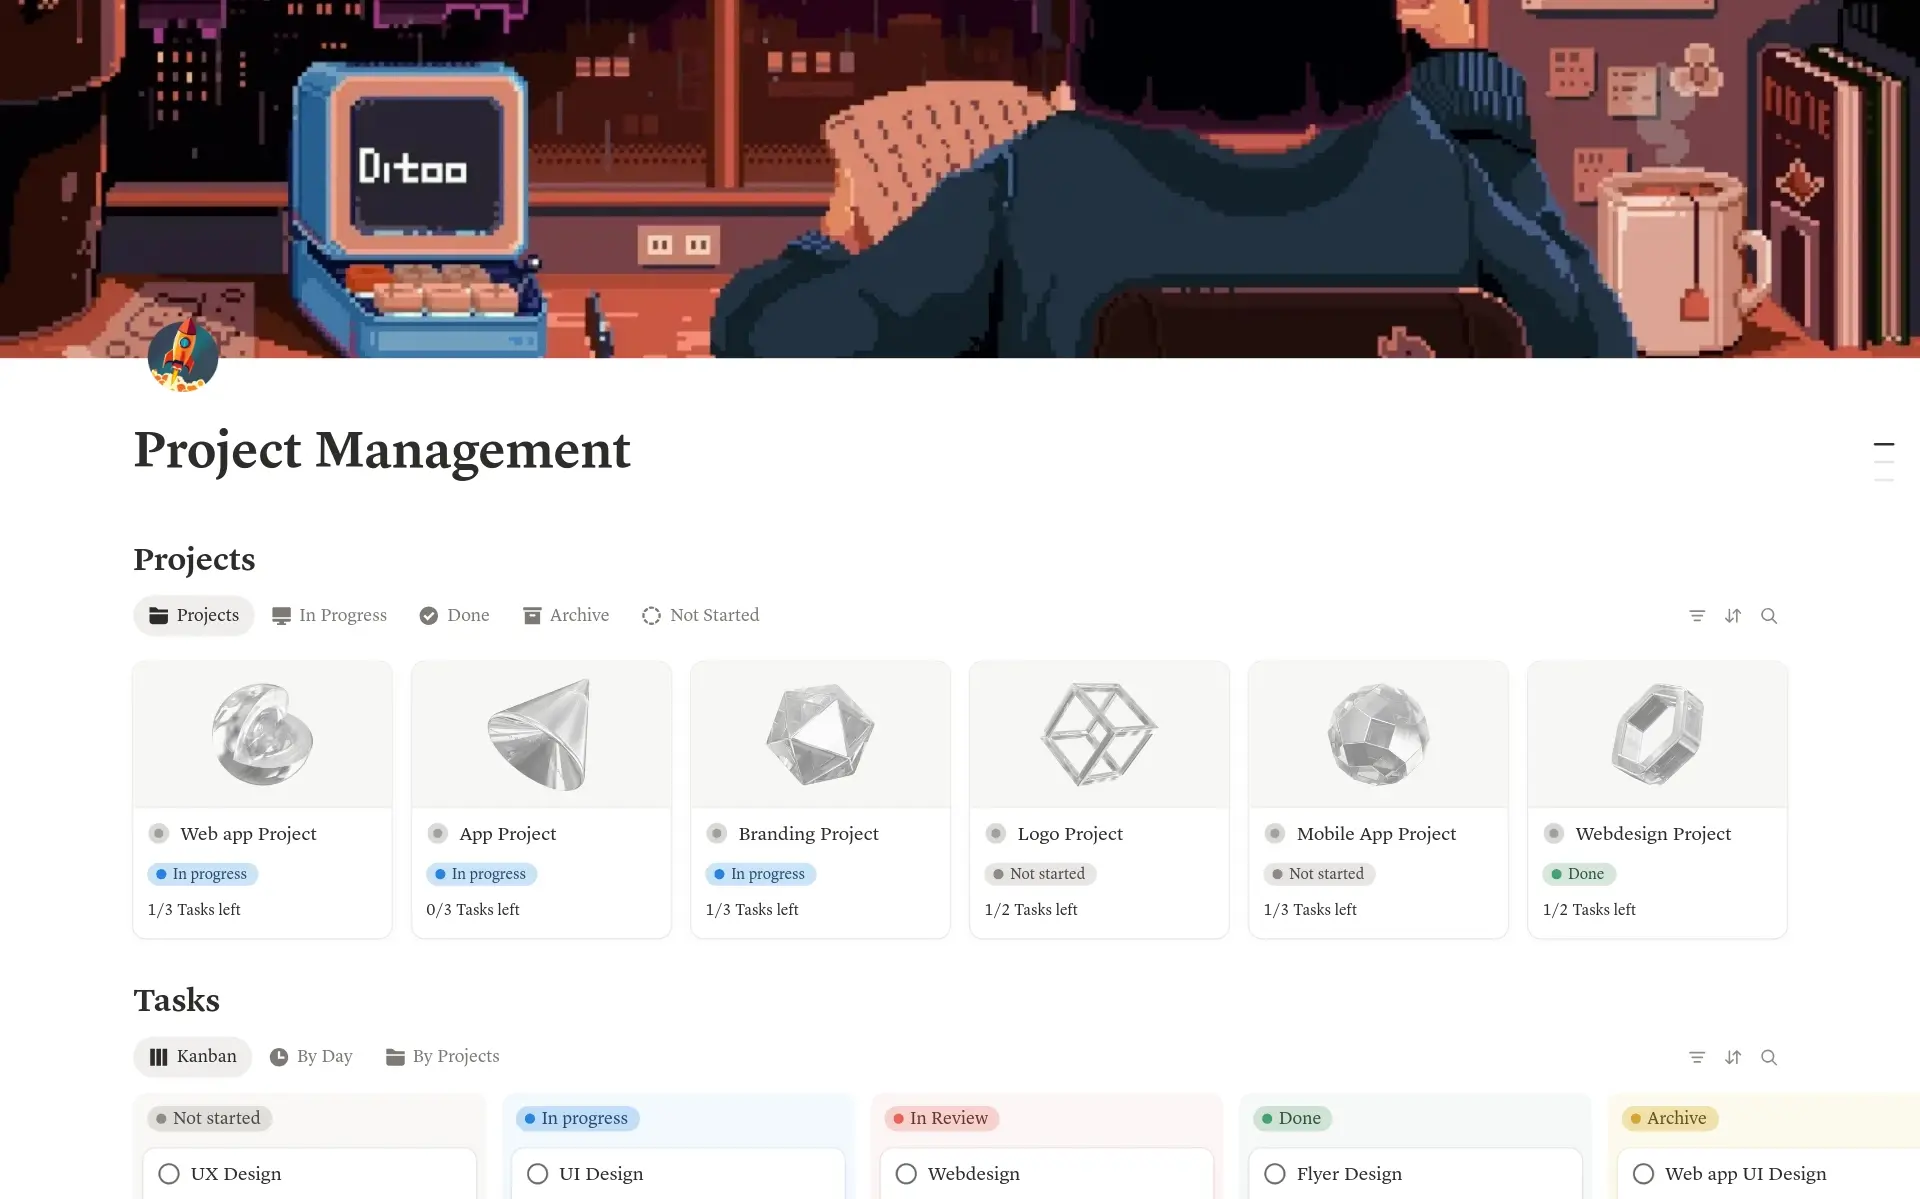Click the Done Kanban column header
Image resolution: width=1920 pixels, height=1199 pixels.
1293,1118
